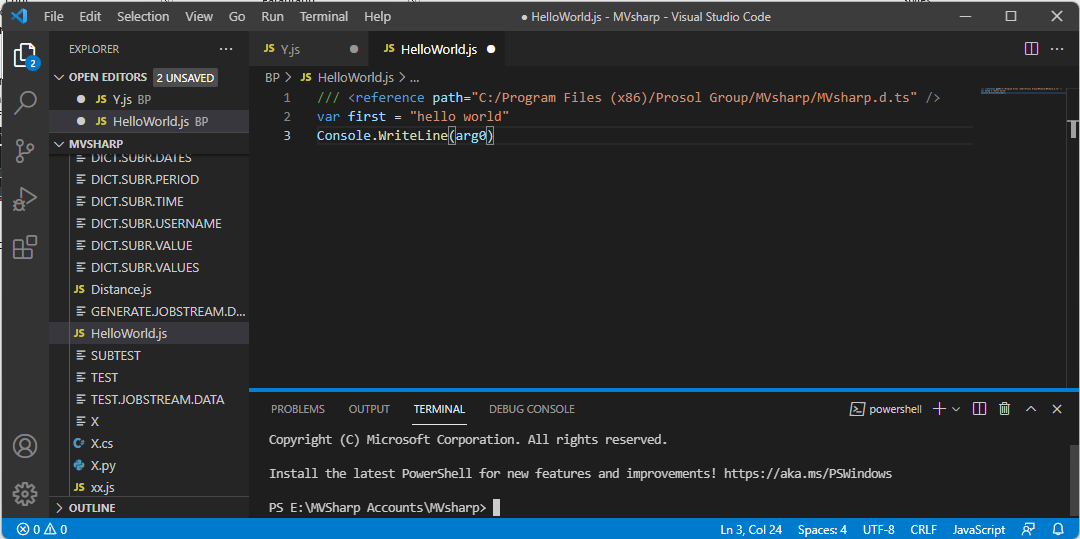Open the Selection menu

pyautogui.click(x=143, y=17)
